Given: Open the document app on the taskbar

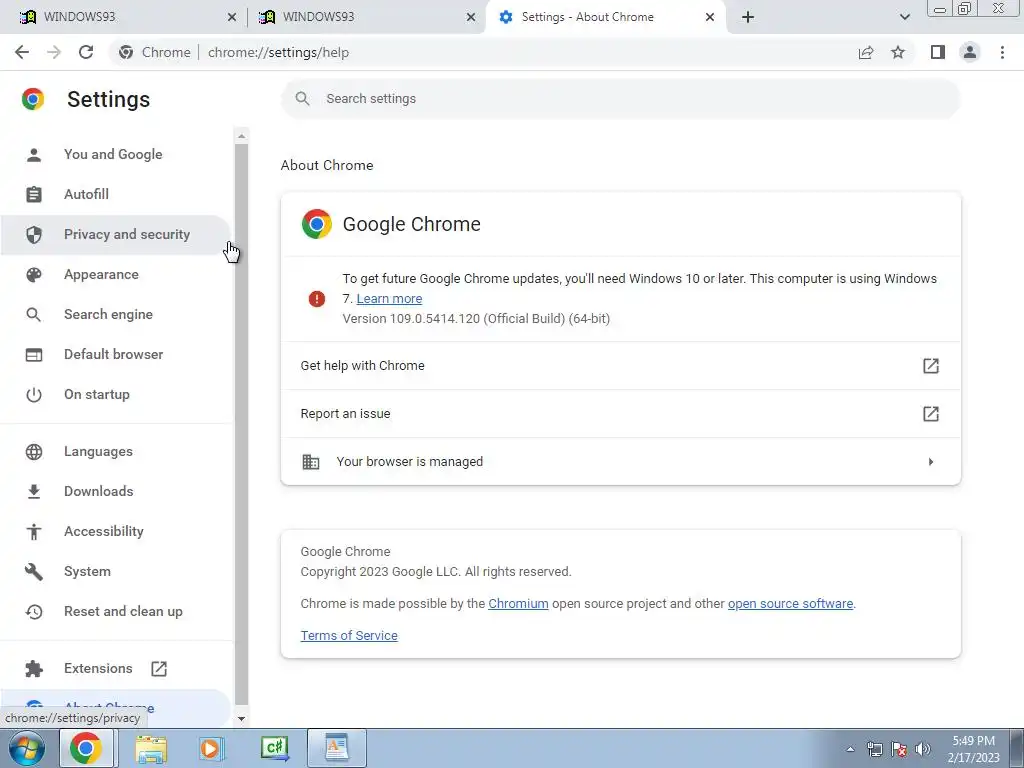Looking at the screenshot, I should point(336,749).
